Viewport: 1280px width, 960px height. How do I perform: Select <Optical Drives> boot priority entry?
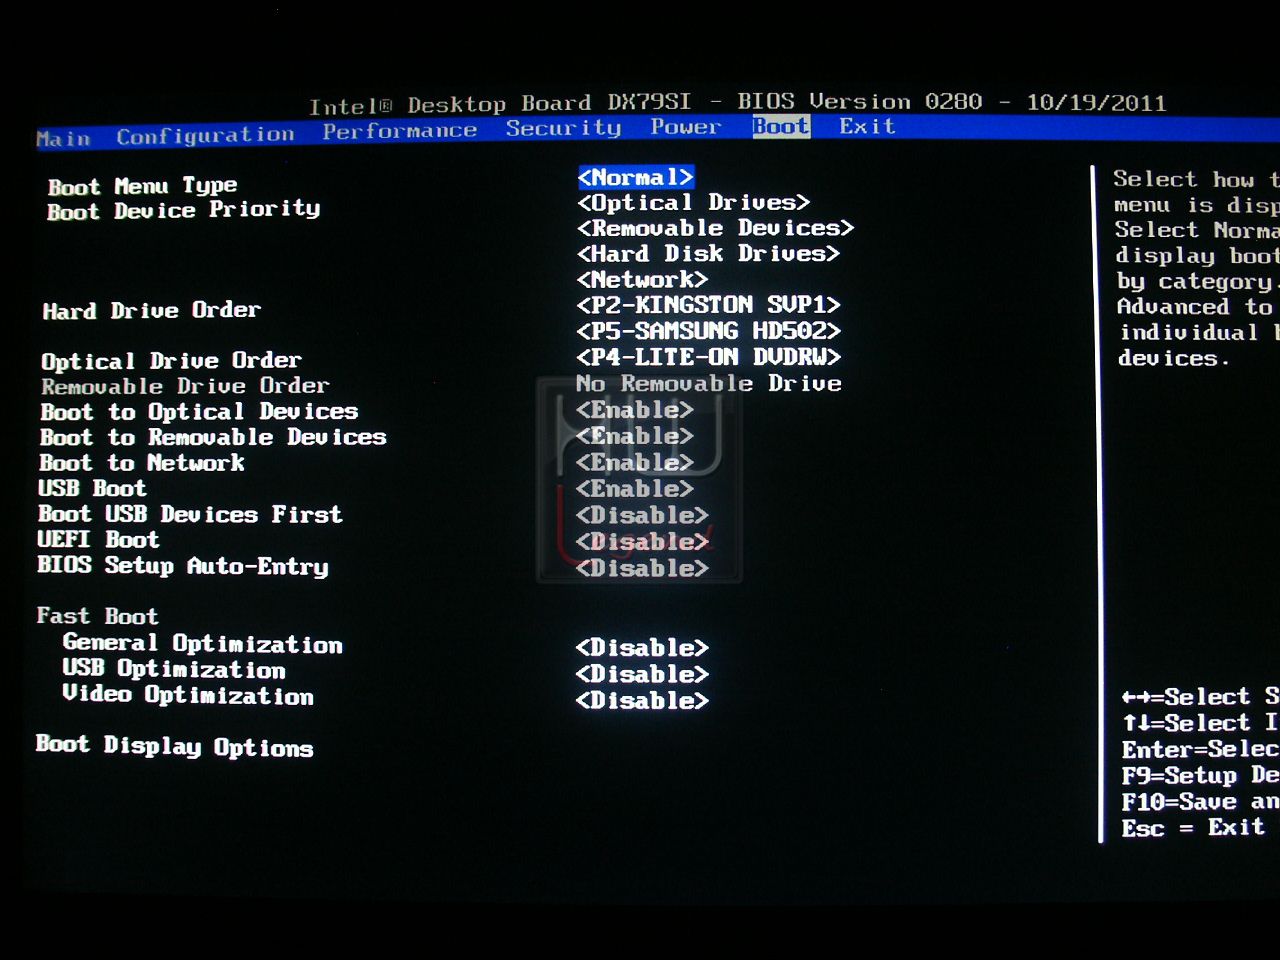tap(693, 202)
